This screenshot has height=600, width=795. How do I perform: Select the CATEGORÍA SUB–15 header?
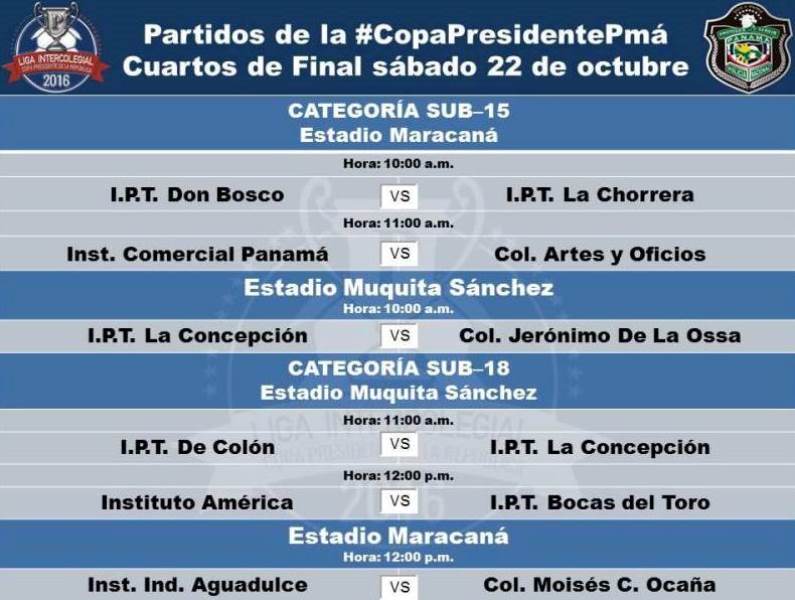(399, 111)
